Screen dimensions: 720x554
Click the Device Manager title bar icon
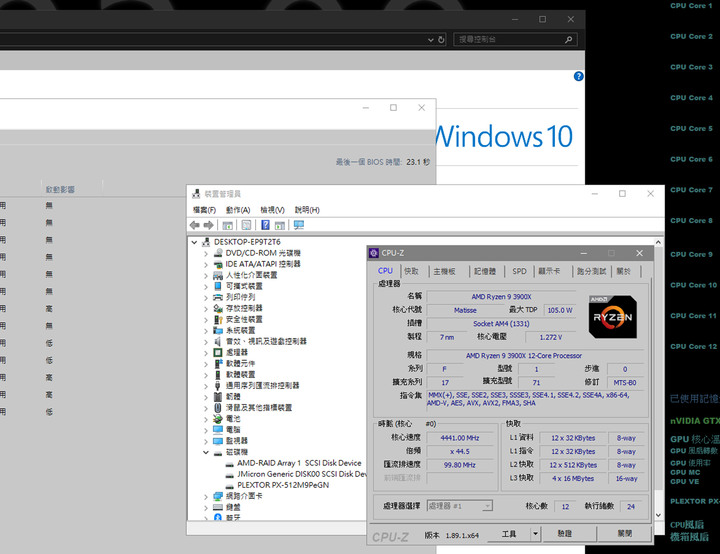pyautogui.click(x=197, y=194)
